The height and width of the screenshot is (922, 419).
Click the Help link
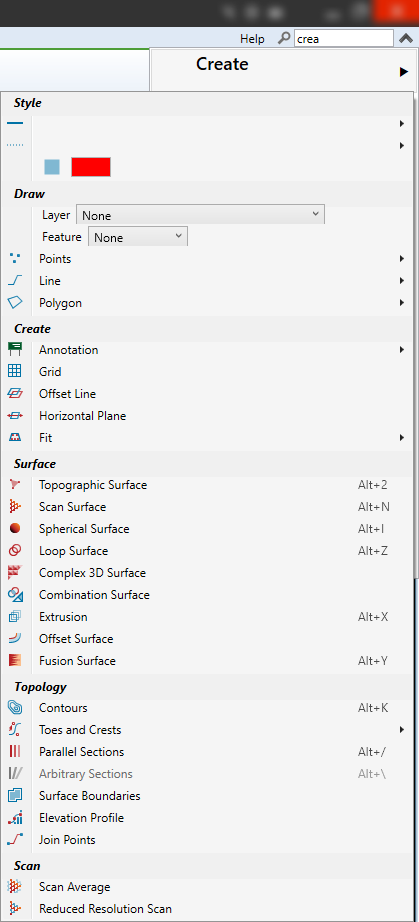point(252,39)
